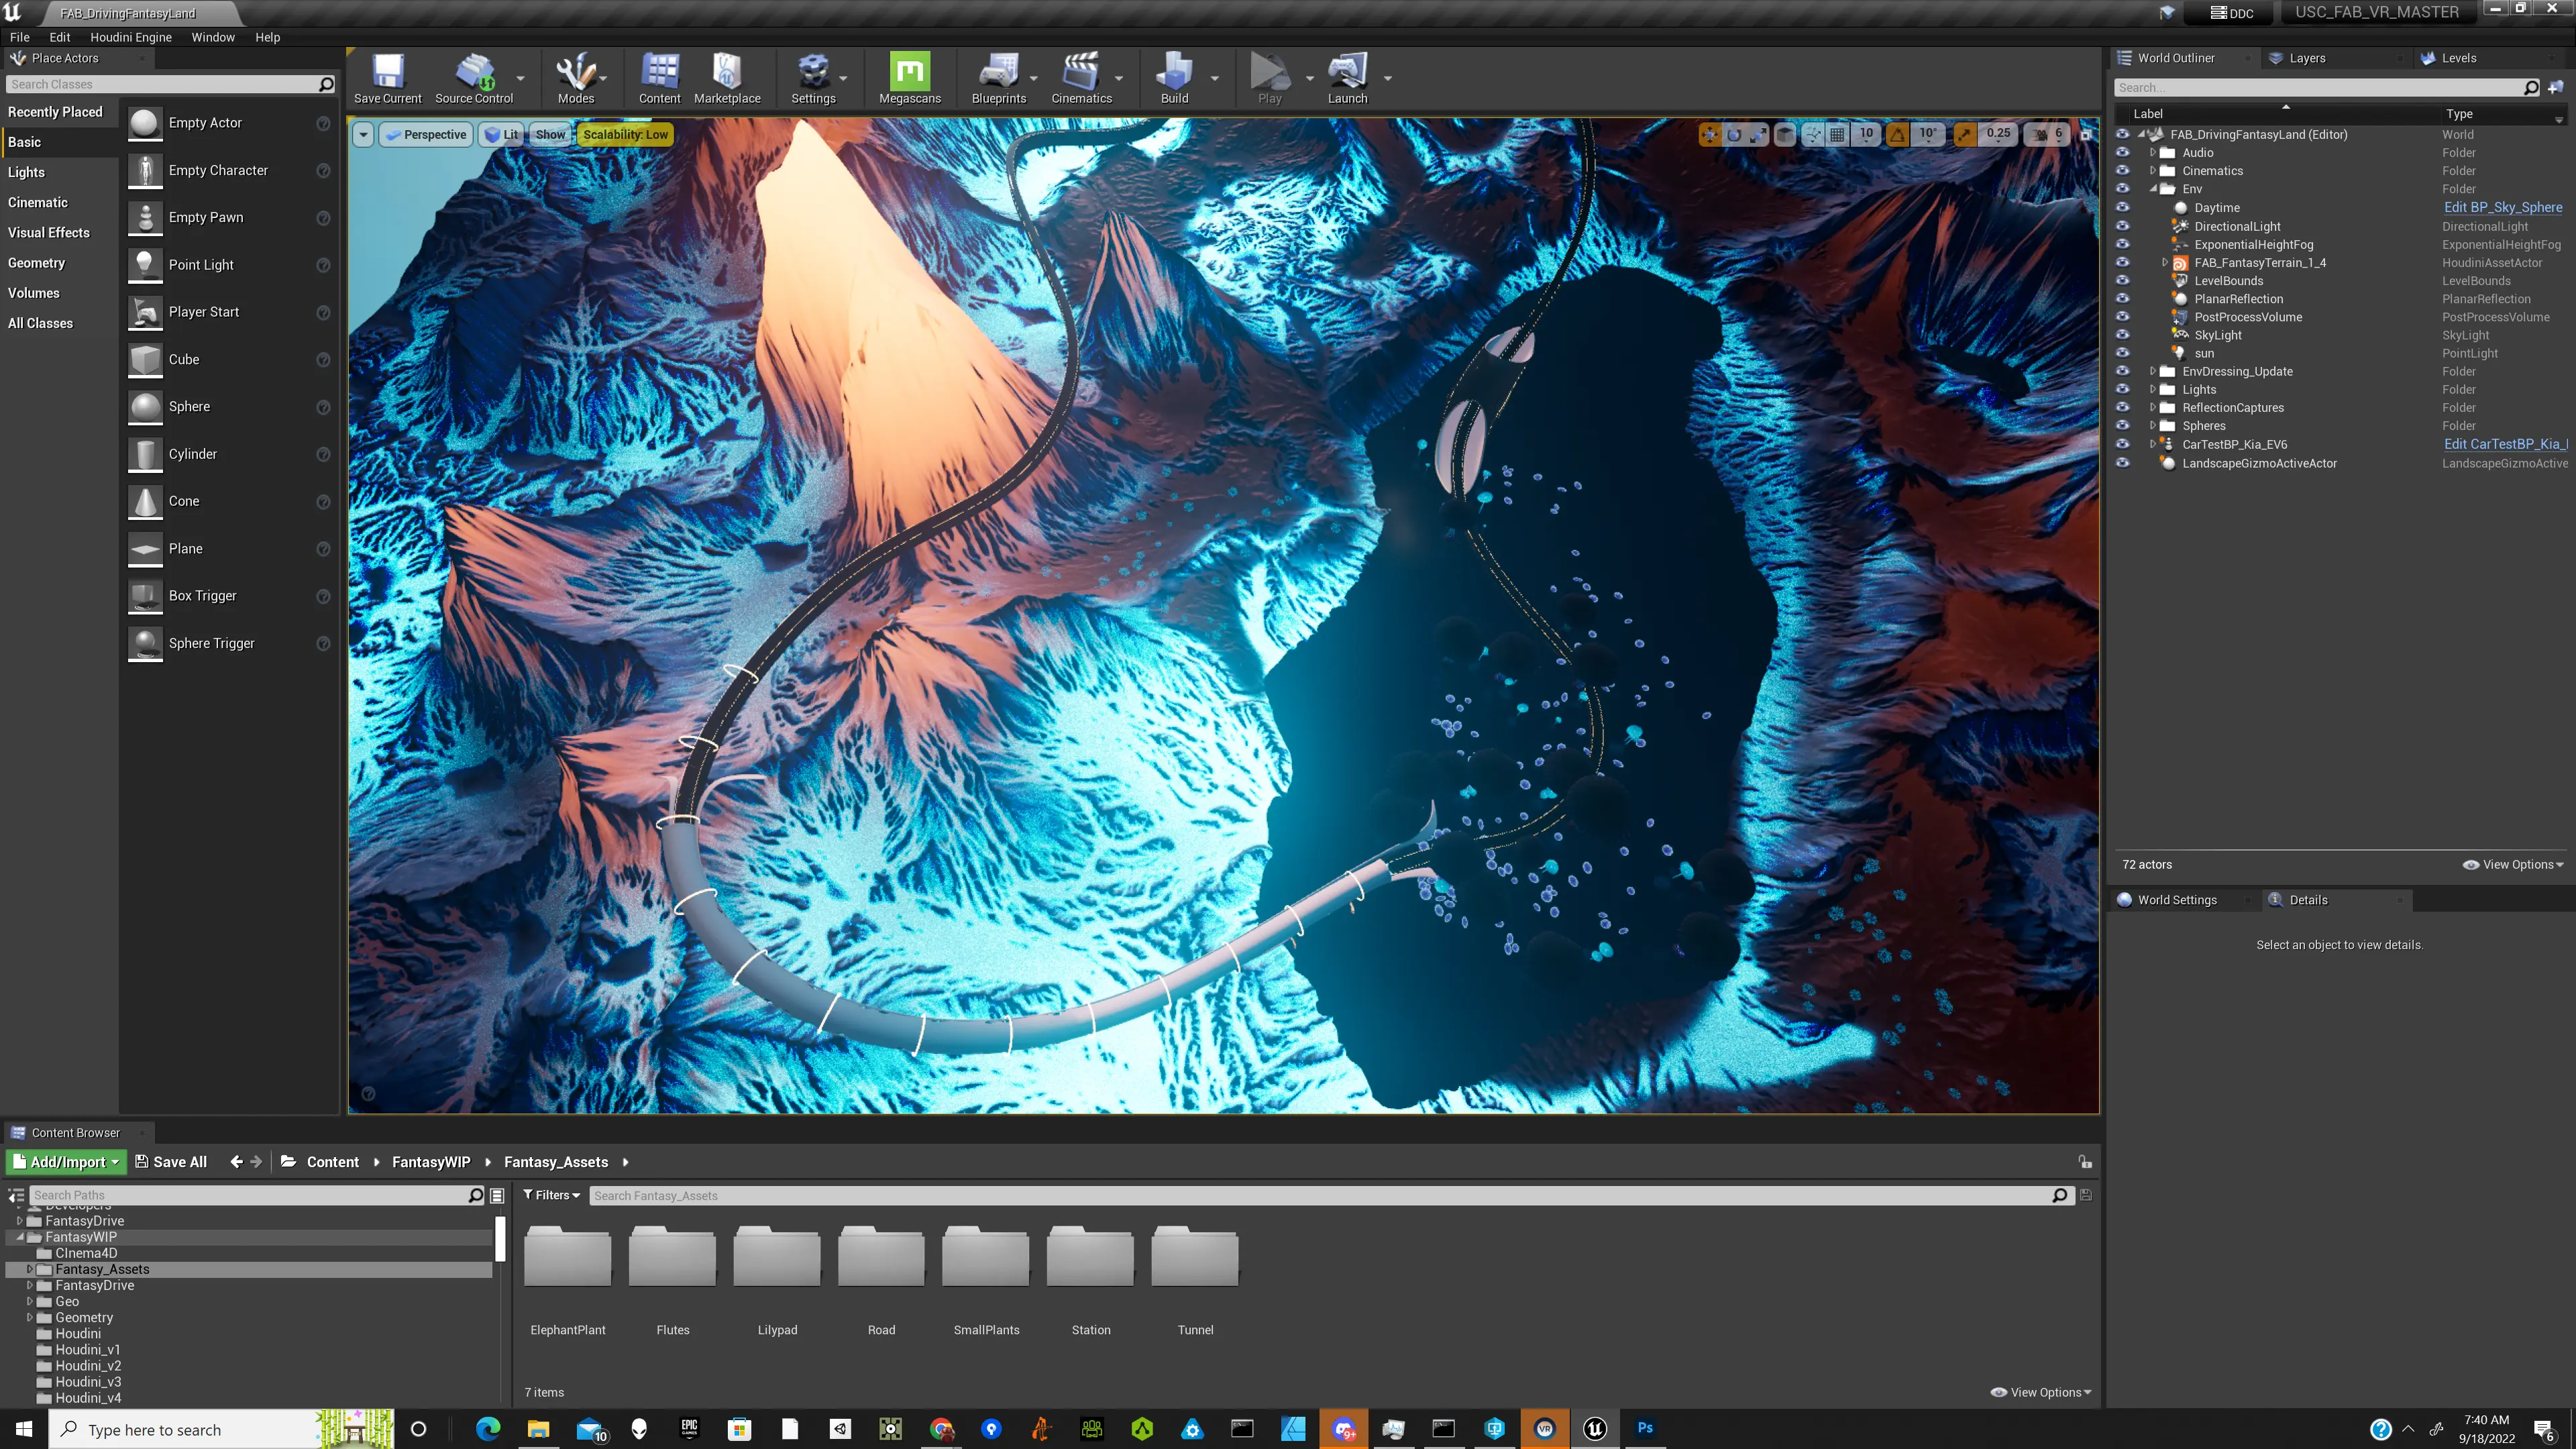This screenshot has height=1449, width=2576.
Task: Toggle rotation snapping in the viewport
Action: [x=1897, y=134]
